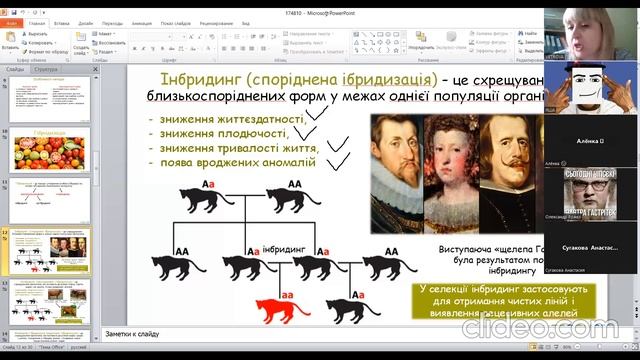
Task: Open the Вид ribbon tab
Action: [245, 24]
